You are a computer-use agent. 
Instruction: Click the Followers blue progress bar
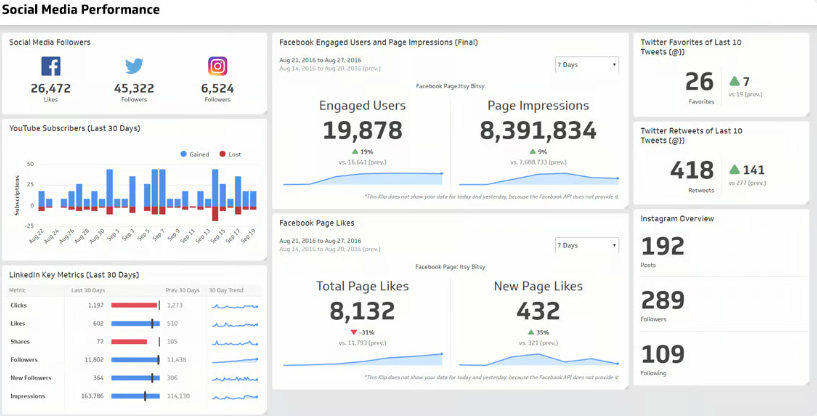[135, 360]
